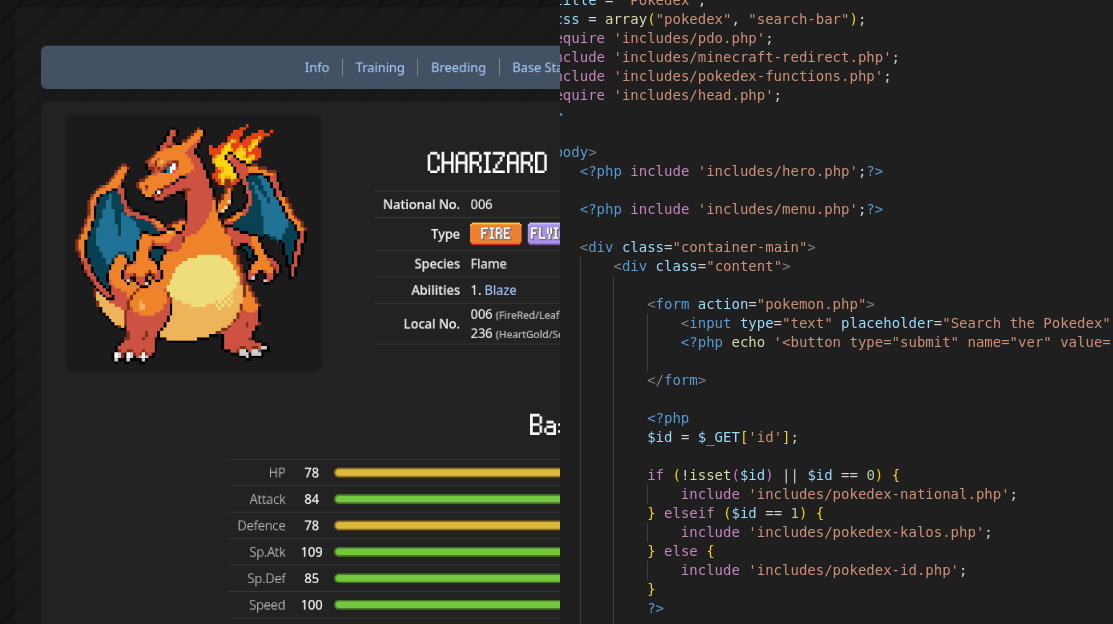Click the Speed value 100
The width and height of the screenshot is (1113, 624).
click(x=312, y=605)
